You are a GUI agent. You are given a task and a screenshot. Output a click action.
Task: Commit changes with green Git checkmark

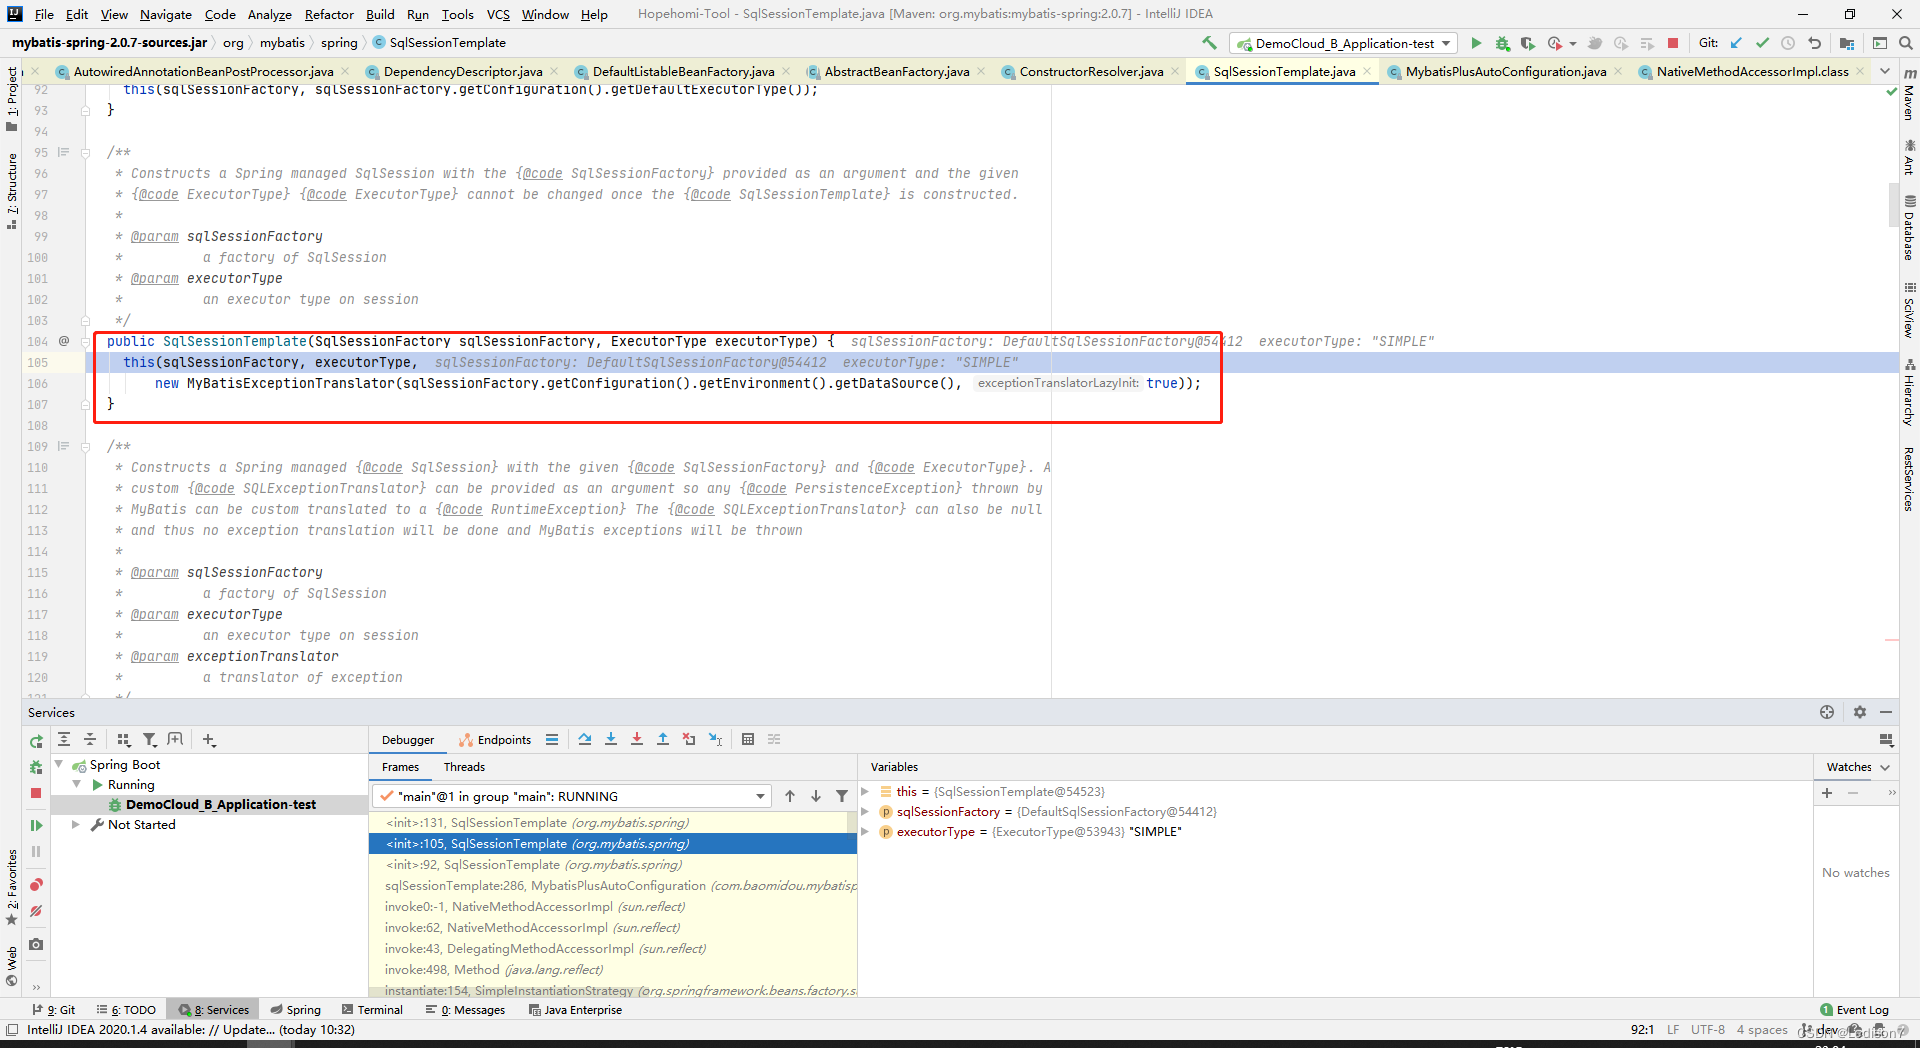1762,43
